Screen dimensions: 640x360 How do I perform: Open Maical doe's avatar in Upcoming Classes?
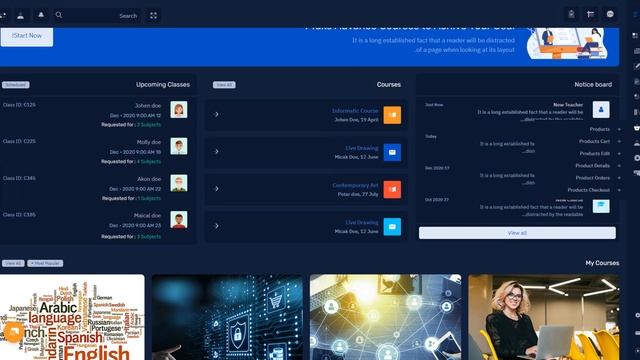click(179, 220)
